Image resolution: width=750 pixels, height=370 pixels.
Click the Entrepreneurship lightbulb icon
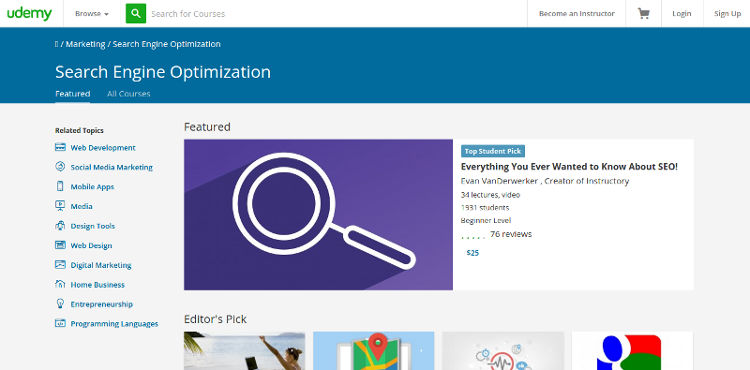pyautogui.click(x=60, y=304)
